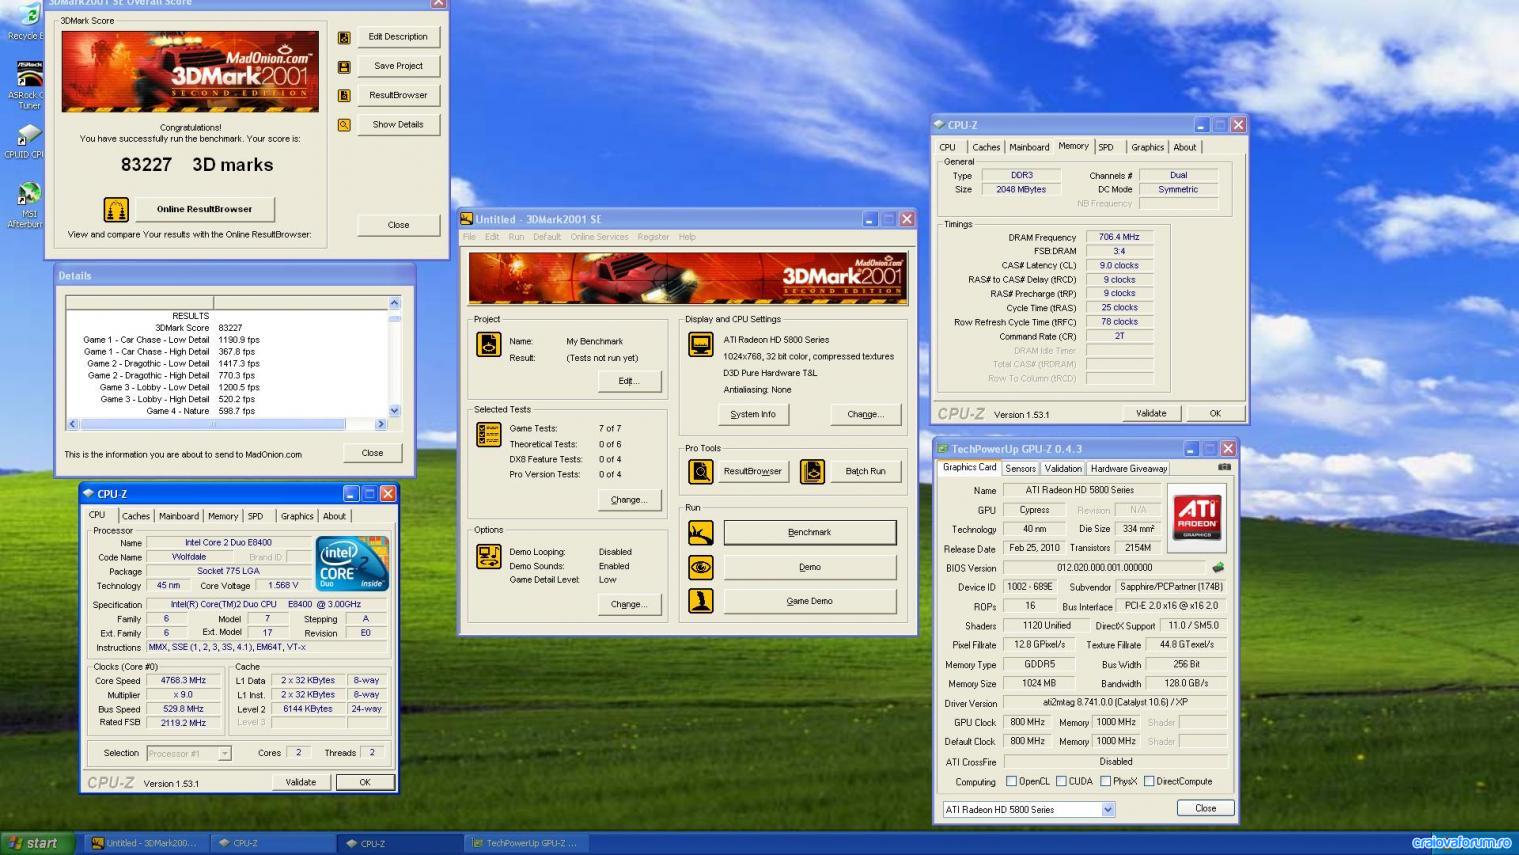Click the Intel Core 2 Duo logo in CPU-Z
The image size is (1519, 855).
point(352,565)
